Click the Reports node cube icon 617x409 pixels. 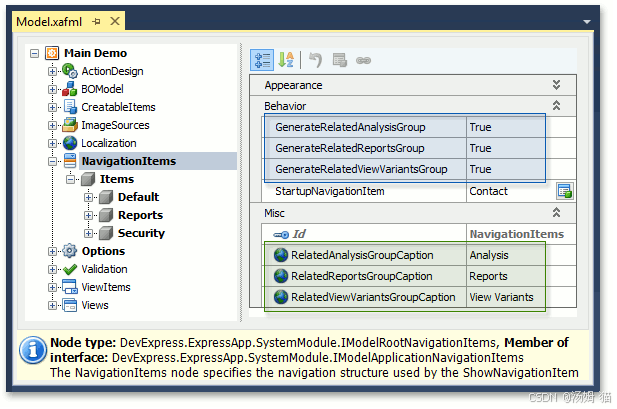coord(106,215)
